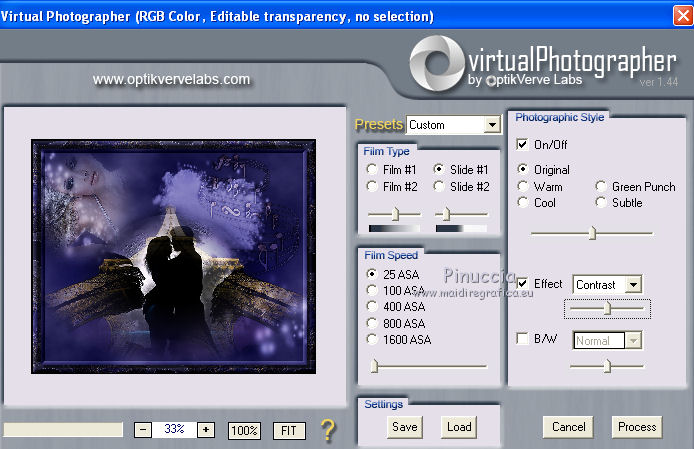Click the slide gradient swatch below Slide slider
The width and height of the screenshot is (694, 449).
[461, 228]
